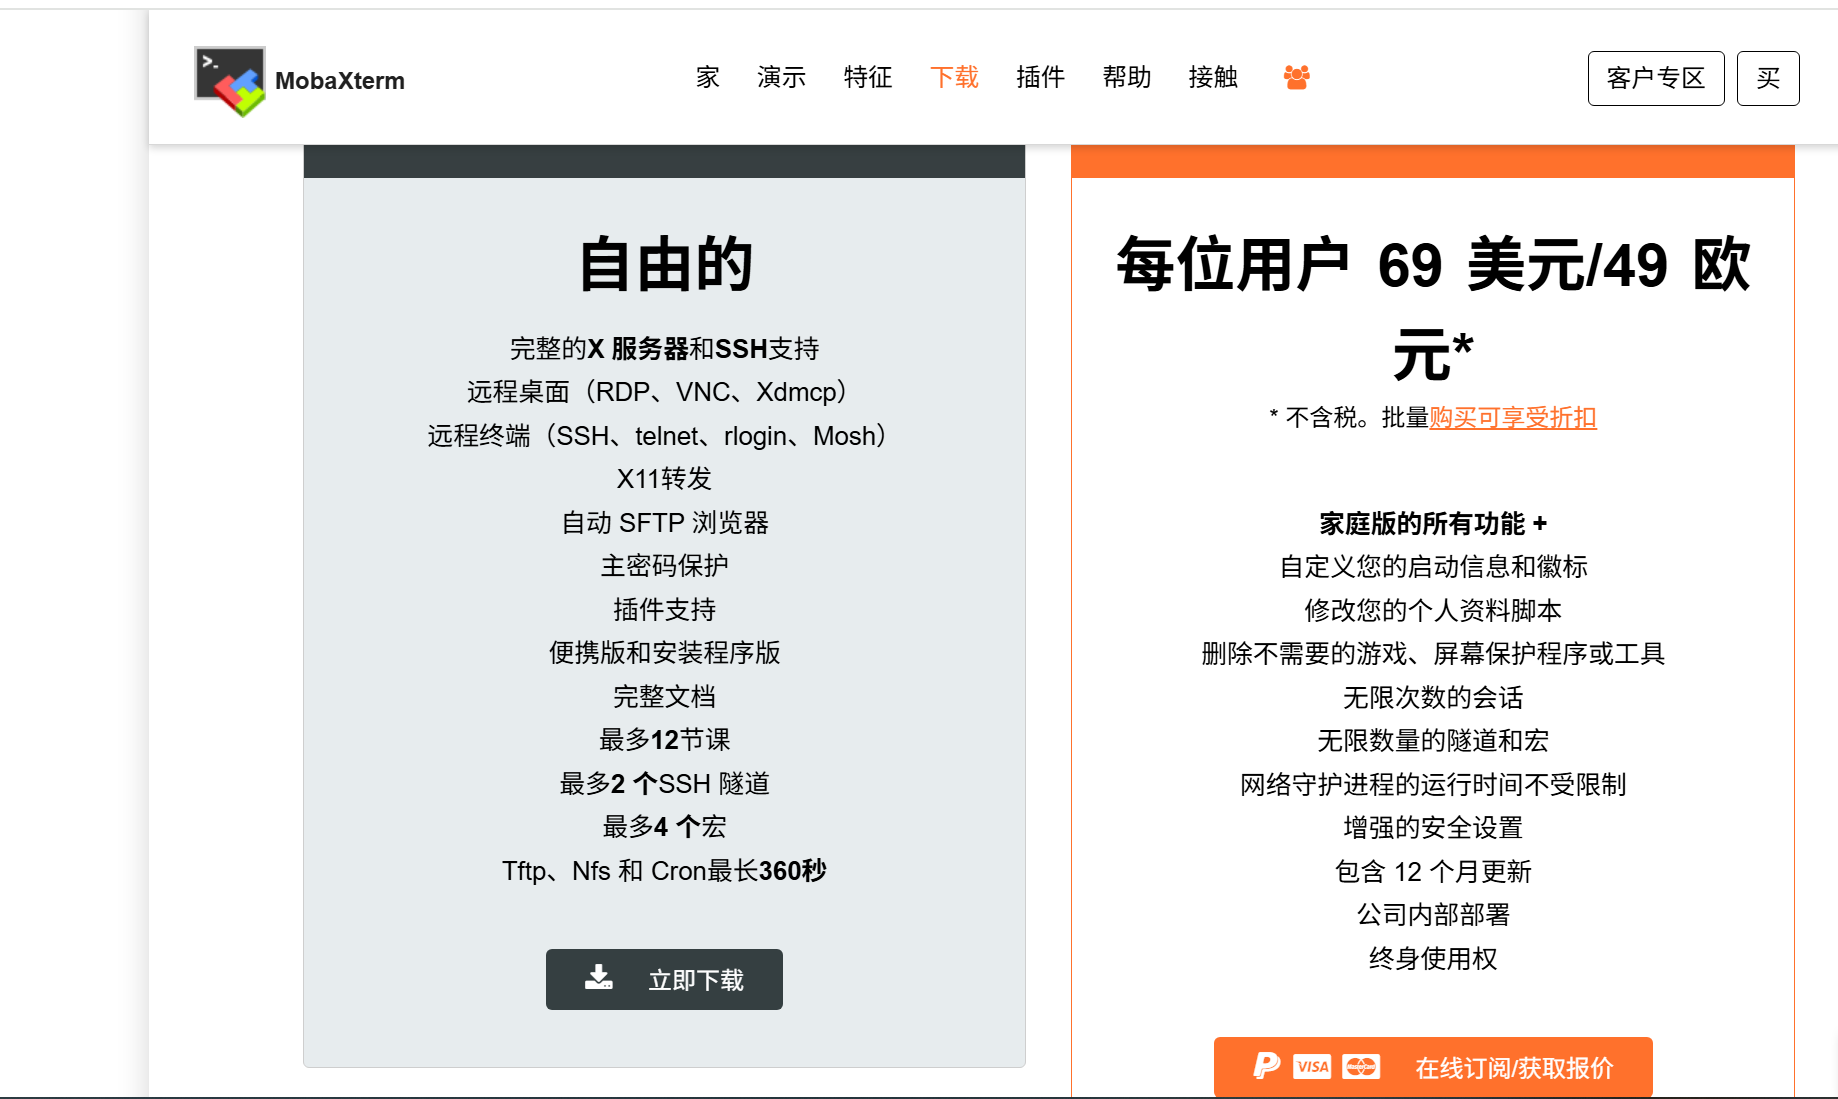The image size is (1838, 1099).
Task: Go to the 家 home menu item
Action: pos(708,77)
